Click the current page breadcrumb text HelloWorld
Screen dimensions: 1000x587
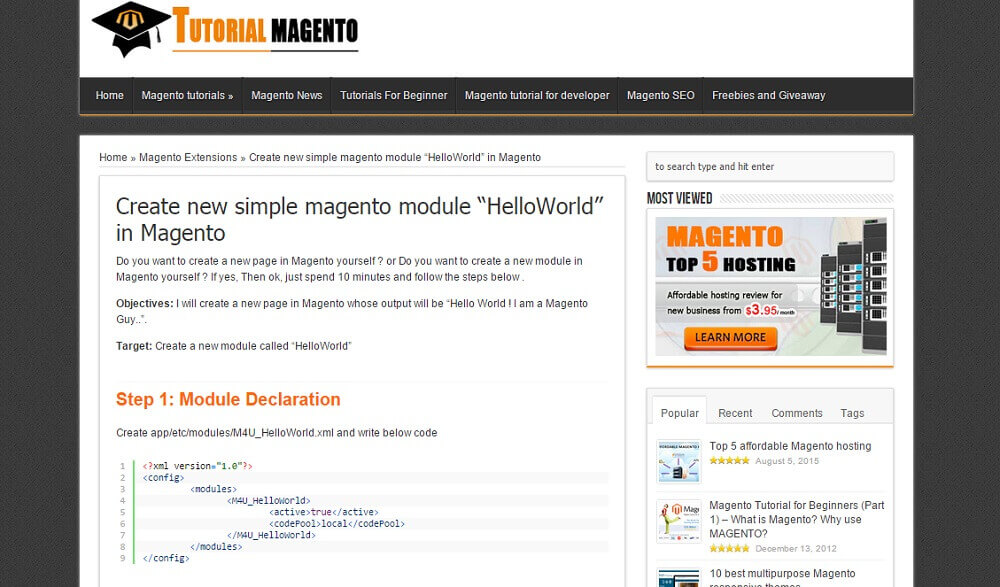click(395, 158)
